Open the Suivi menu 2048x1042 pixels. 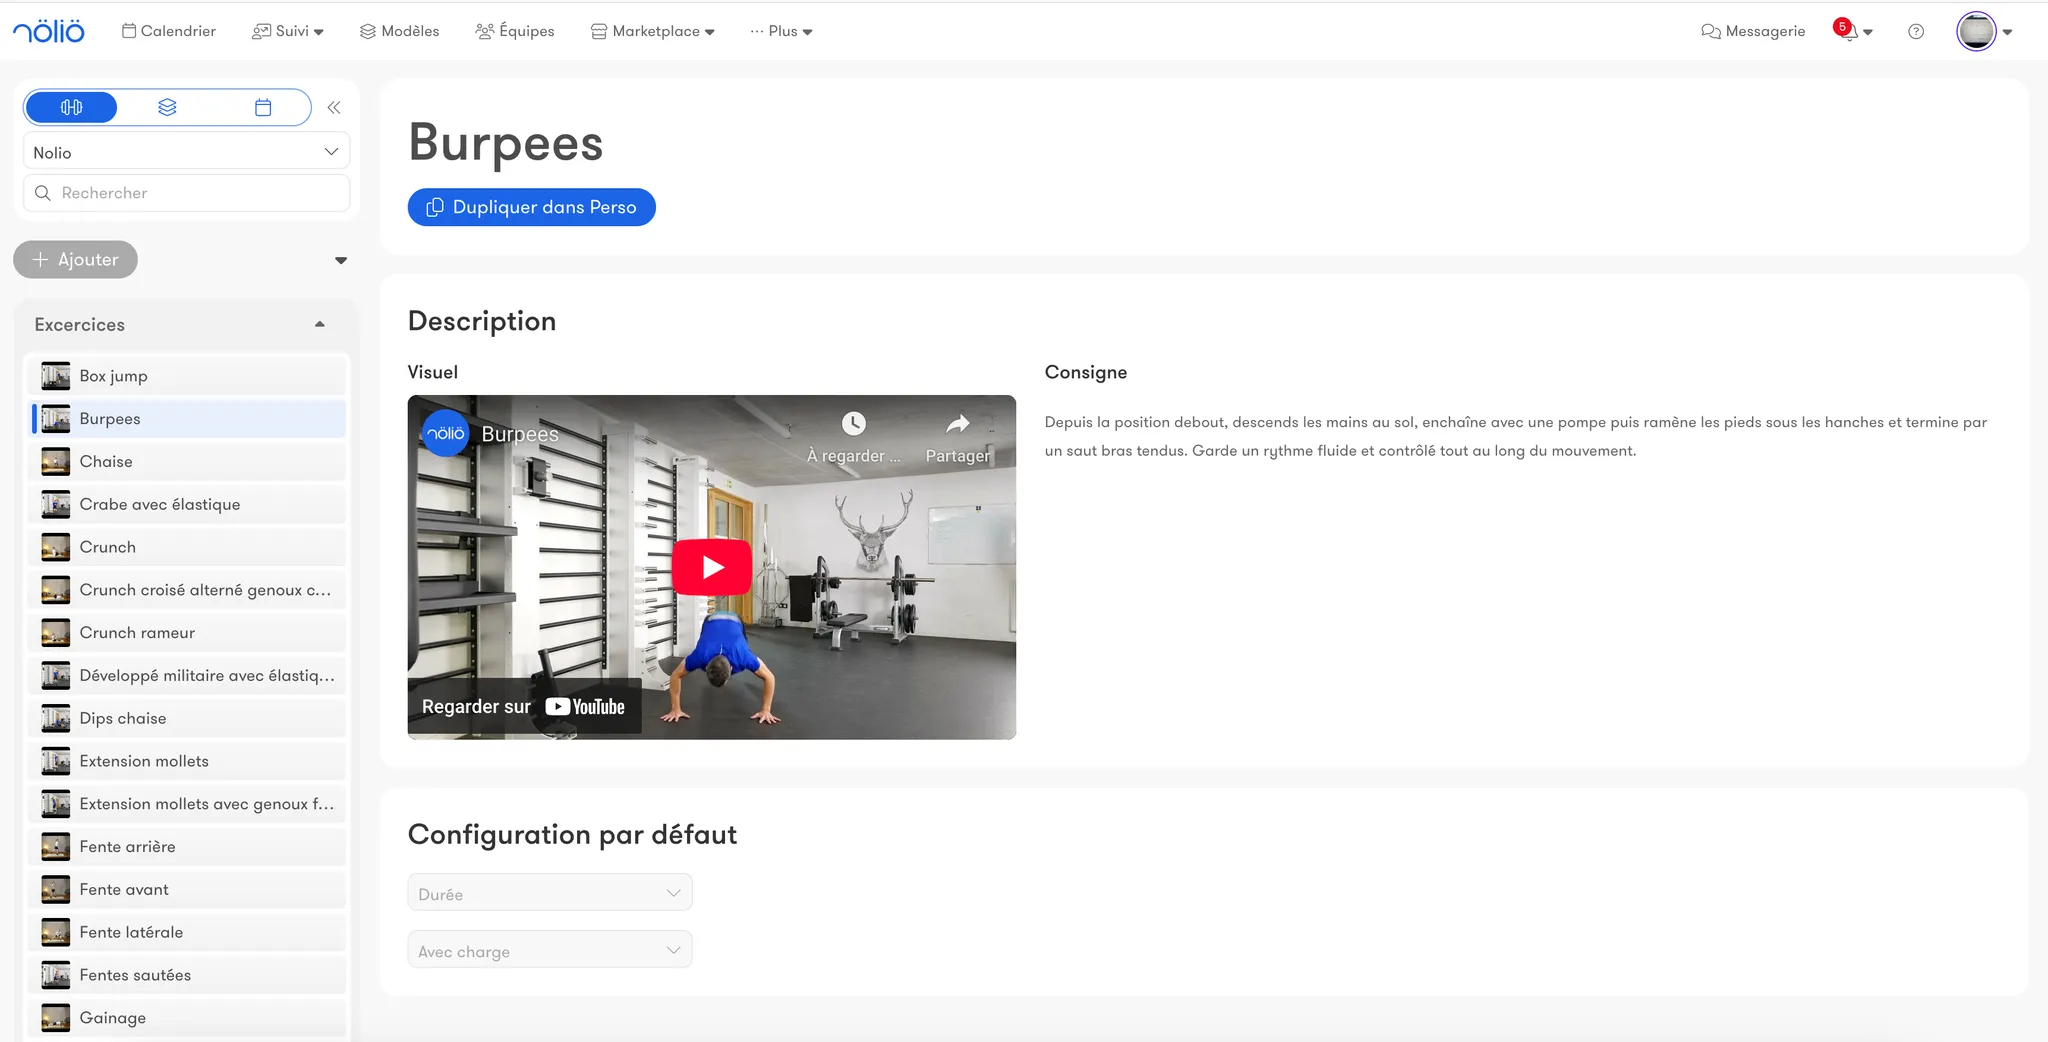tap(288, 31)
